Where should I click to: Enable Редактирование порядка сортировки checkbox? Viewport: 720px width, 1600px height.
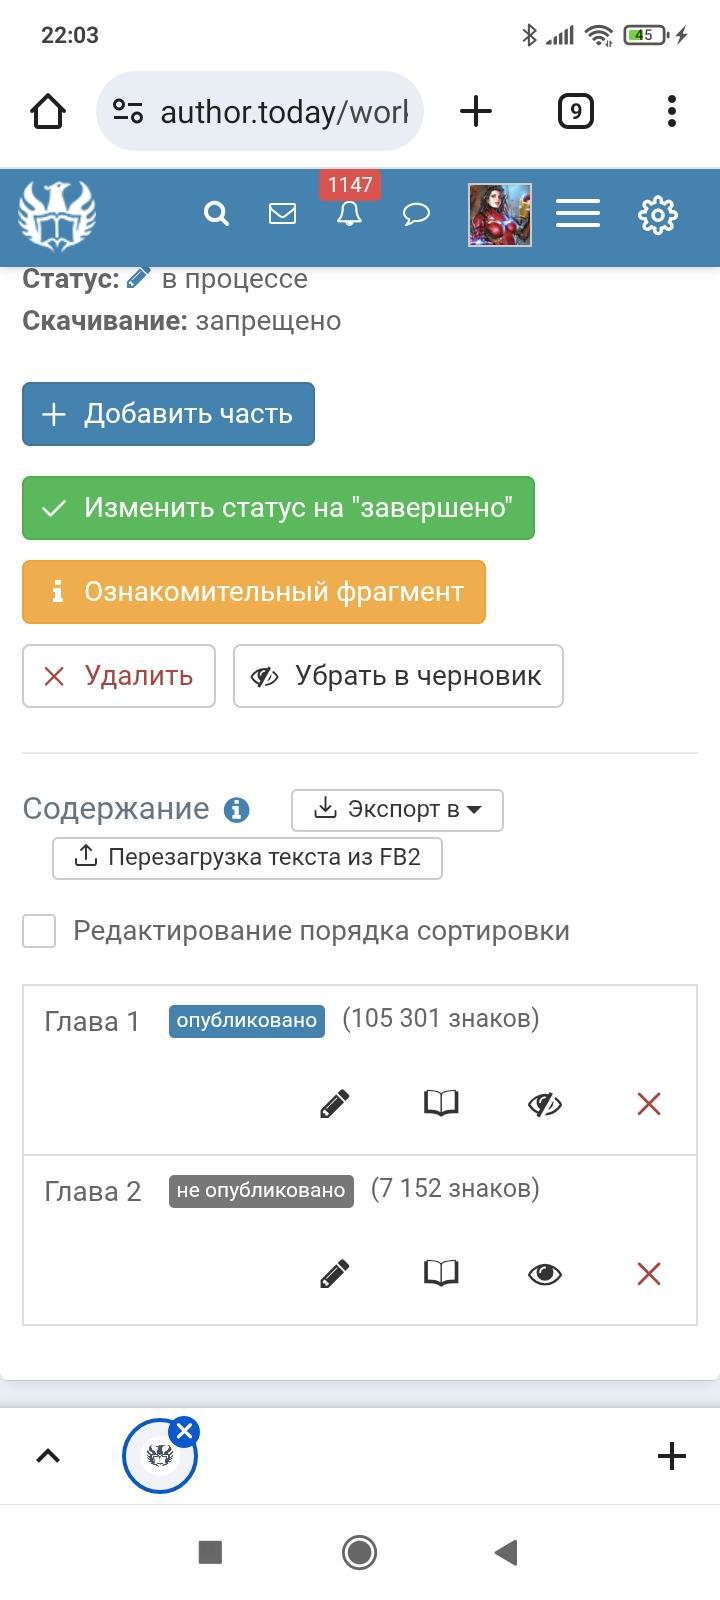(39, 931)
